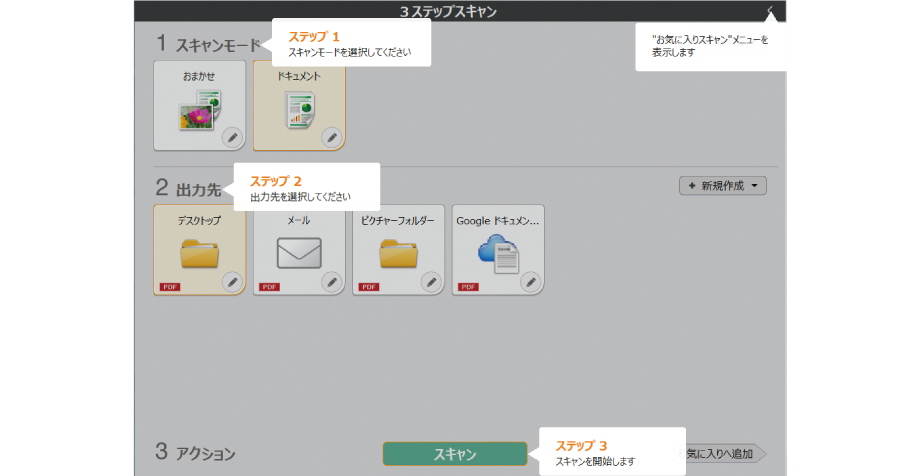Expand the 新規作成 dropdown
Viewport: 920px width, 476px height.
[x=722, y=185]
